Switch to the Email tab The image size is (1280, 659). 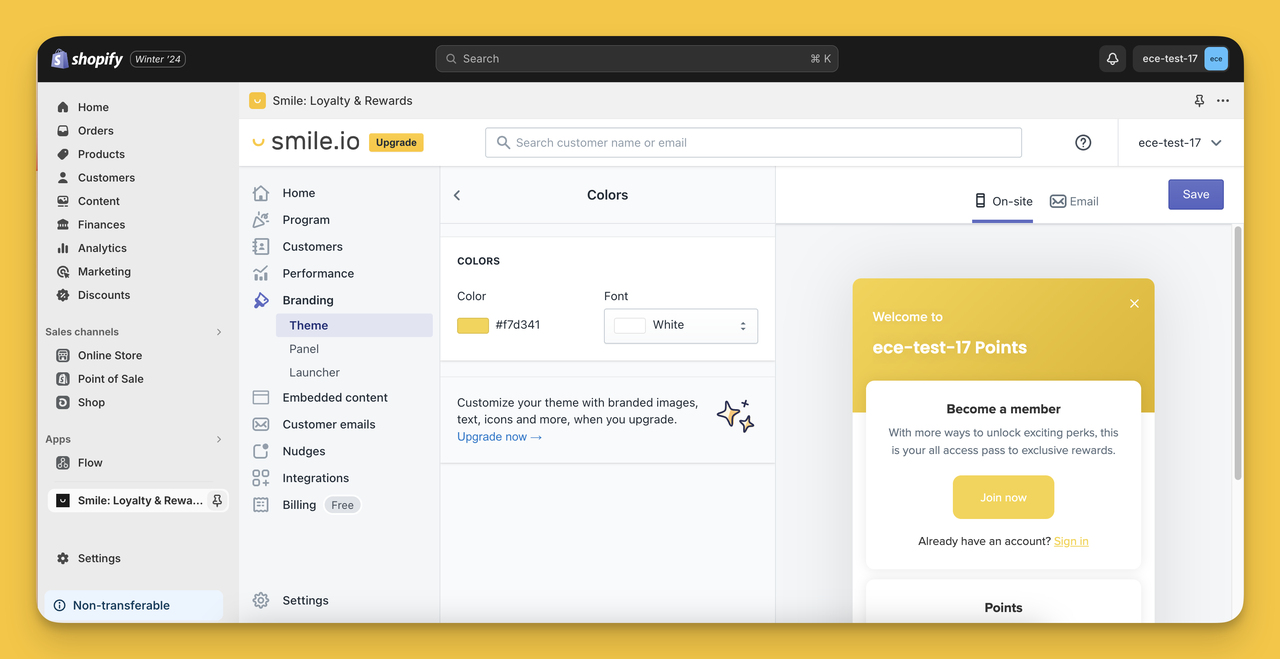(x=1074, y=201)
